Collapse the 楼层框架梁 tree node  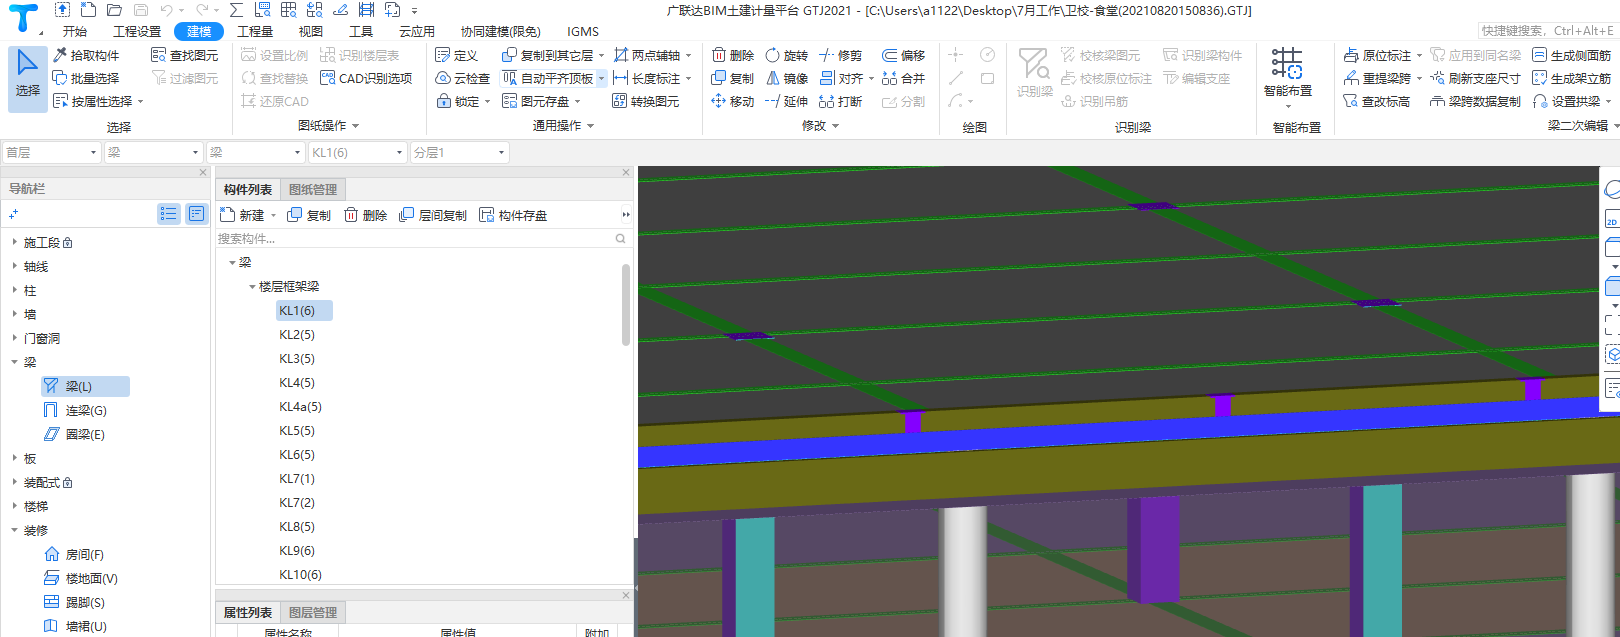pyautogui.click(x=252, y=286)
